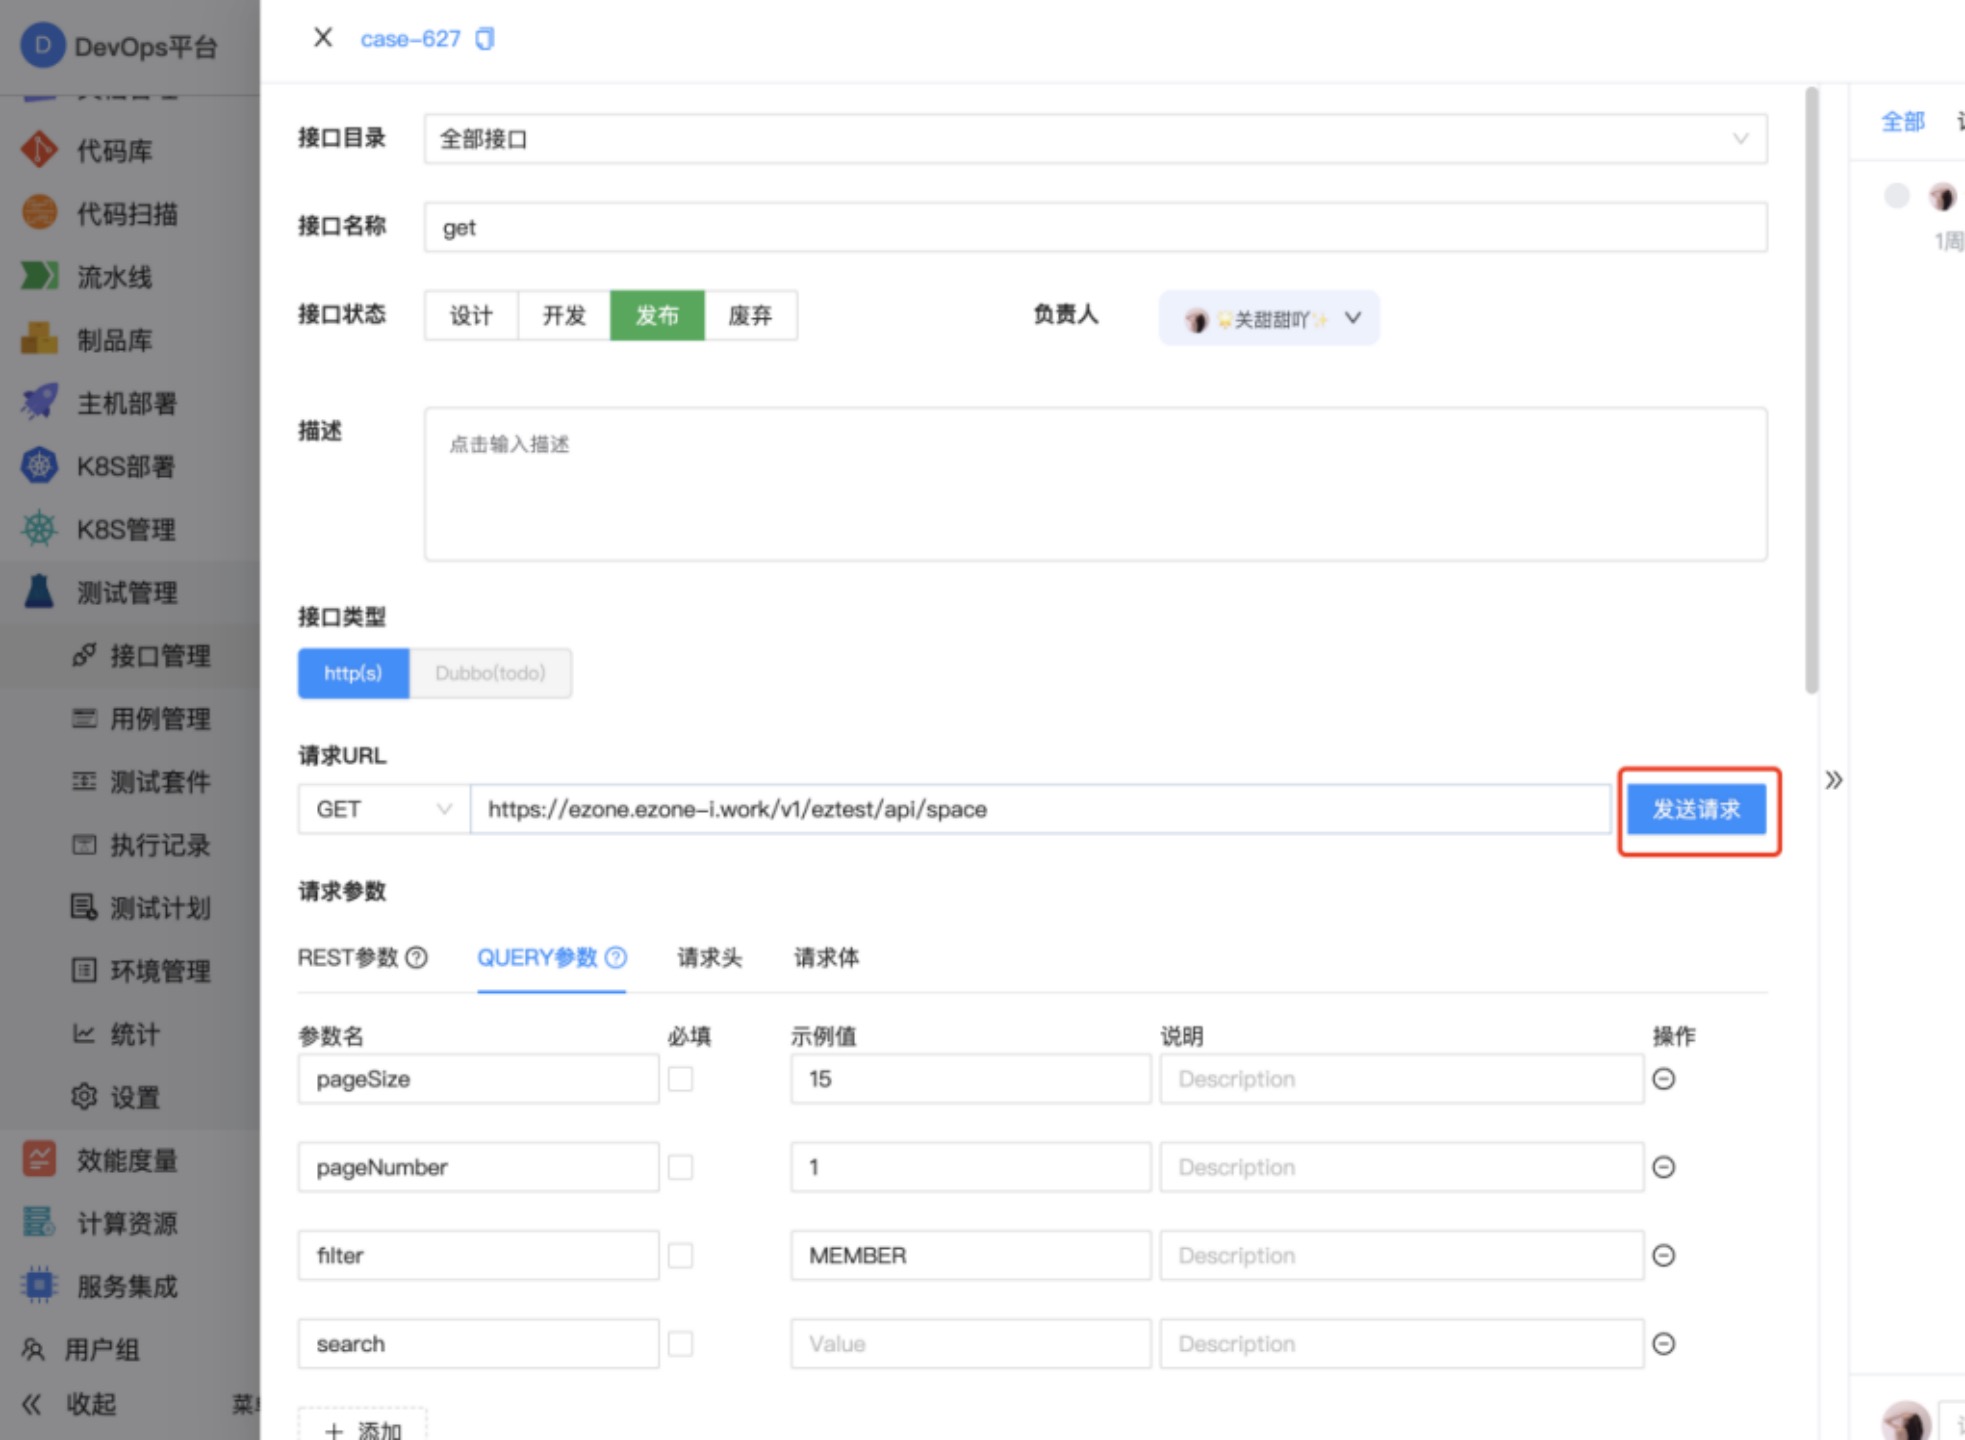
Task: Remove the pageNumber parameter with minus icon
Action: point(1663,1167)
